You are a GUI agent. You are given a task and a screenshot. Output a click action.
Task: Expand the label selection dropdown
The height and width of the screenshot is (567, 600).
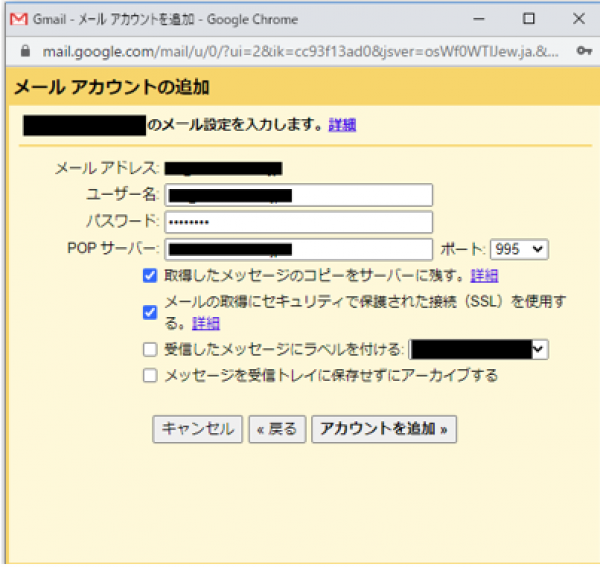click(x=480, y=349)
